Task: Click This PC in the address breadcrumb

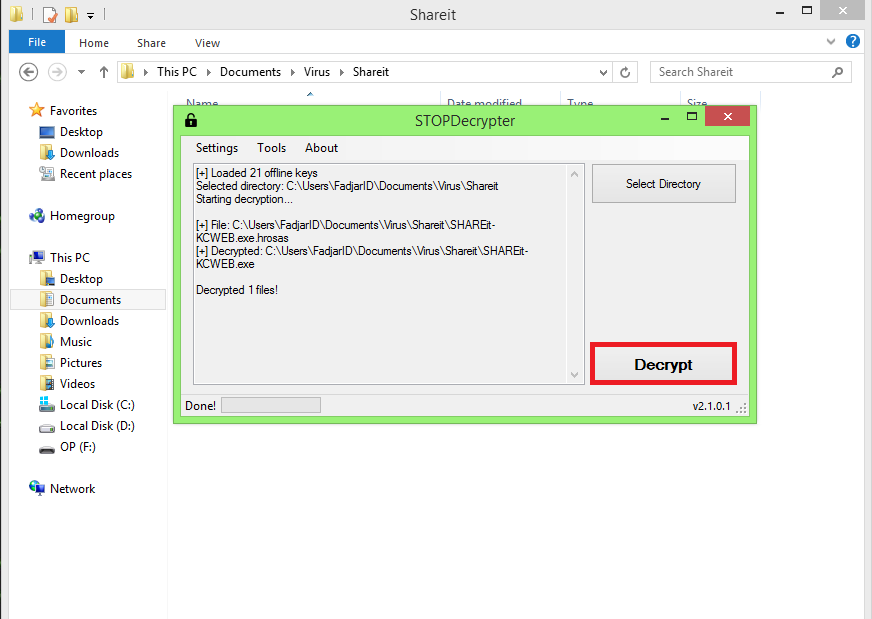Action: coord(177,72)
